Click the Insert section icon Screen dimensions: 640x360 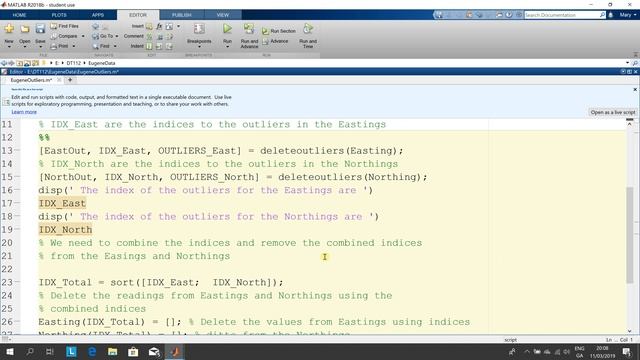tap(149, 27)
